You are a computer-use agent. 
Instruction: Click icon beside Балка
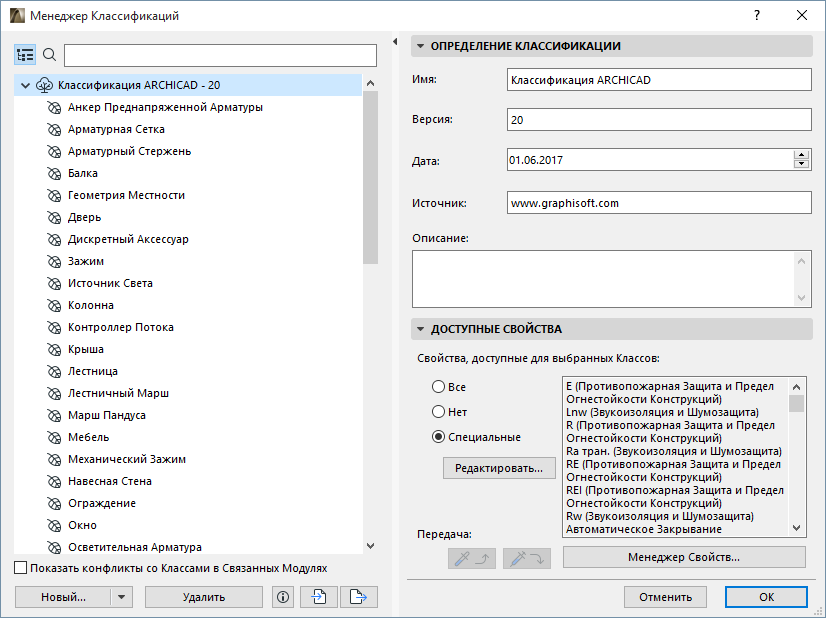click(x=54, y=173)
